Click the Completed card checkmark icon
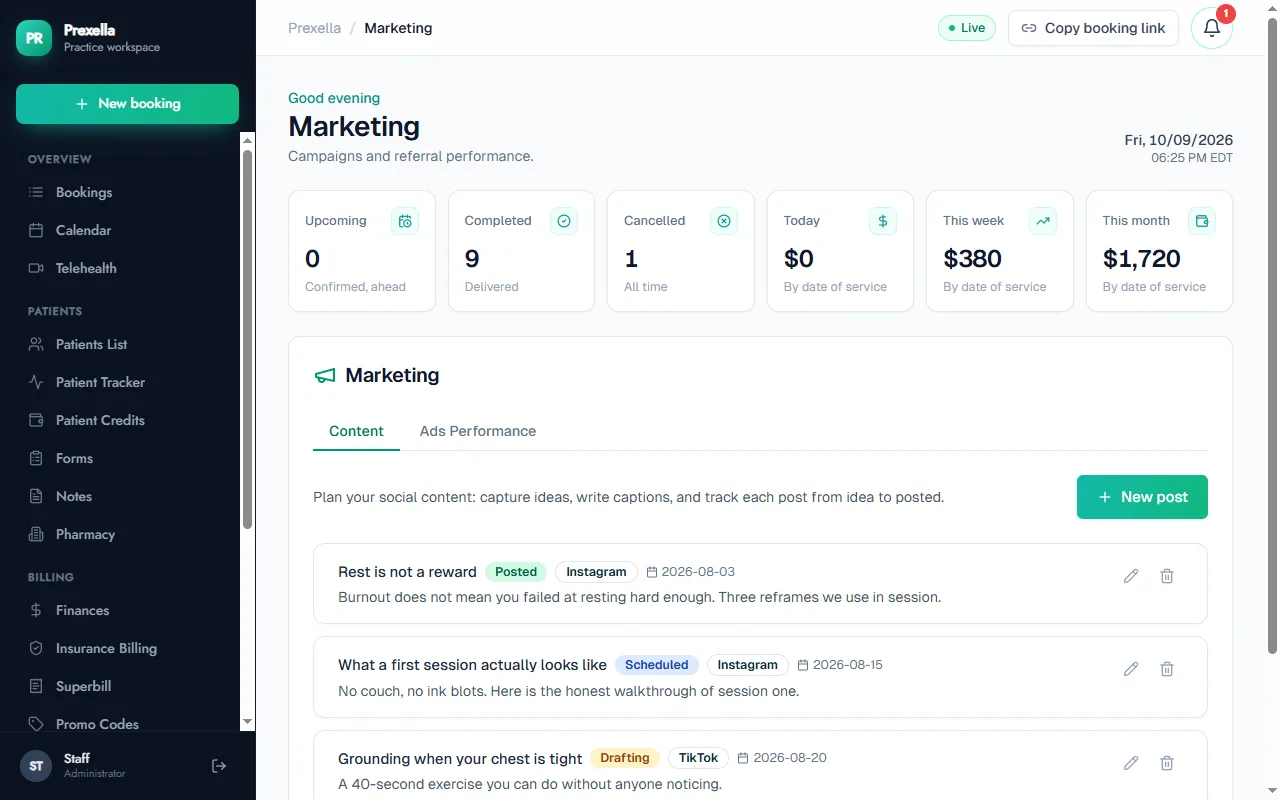Viewport: 1280px width, 800px height. point(564,221)
